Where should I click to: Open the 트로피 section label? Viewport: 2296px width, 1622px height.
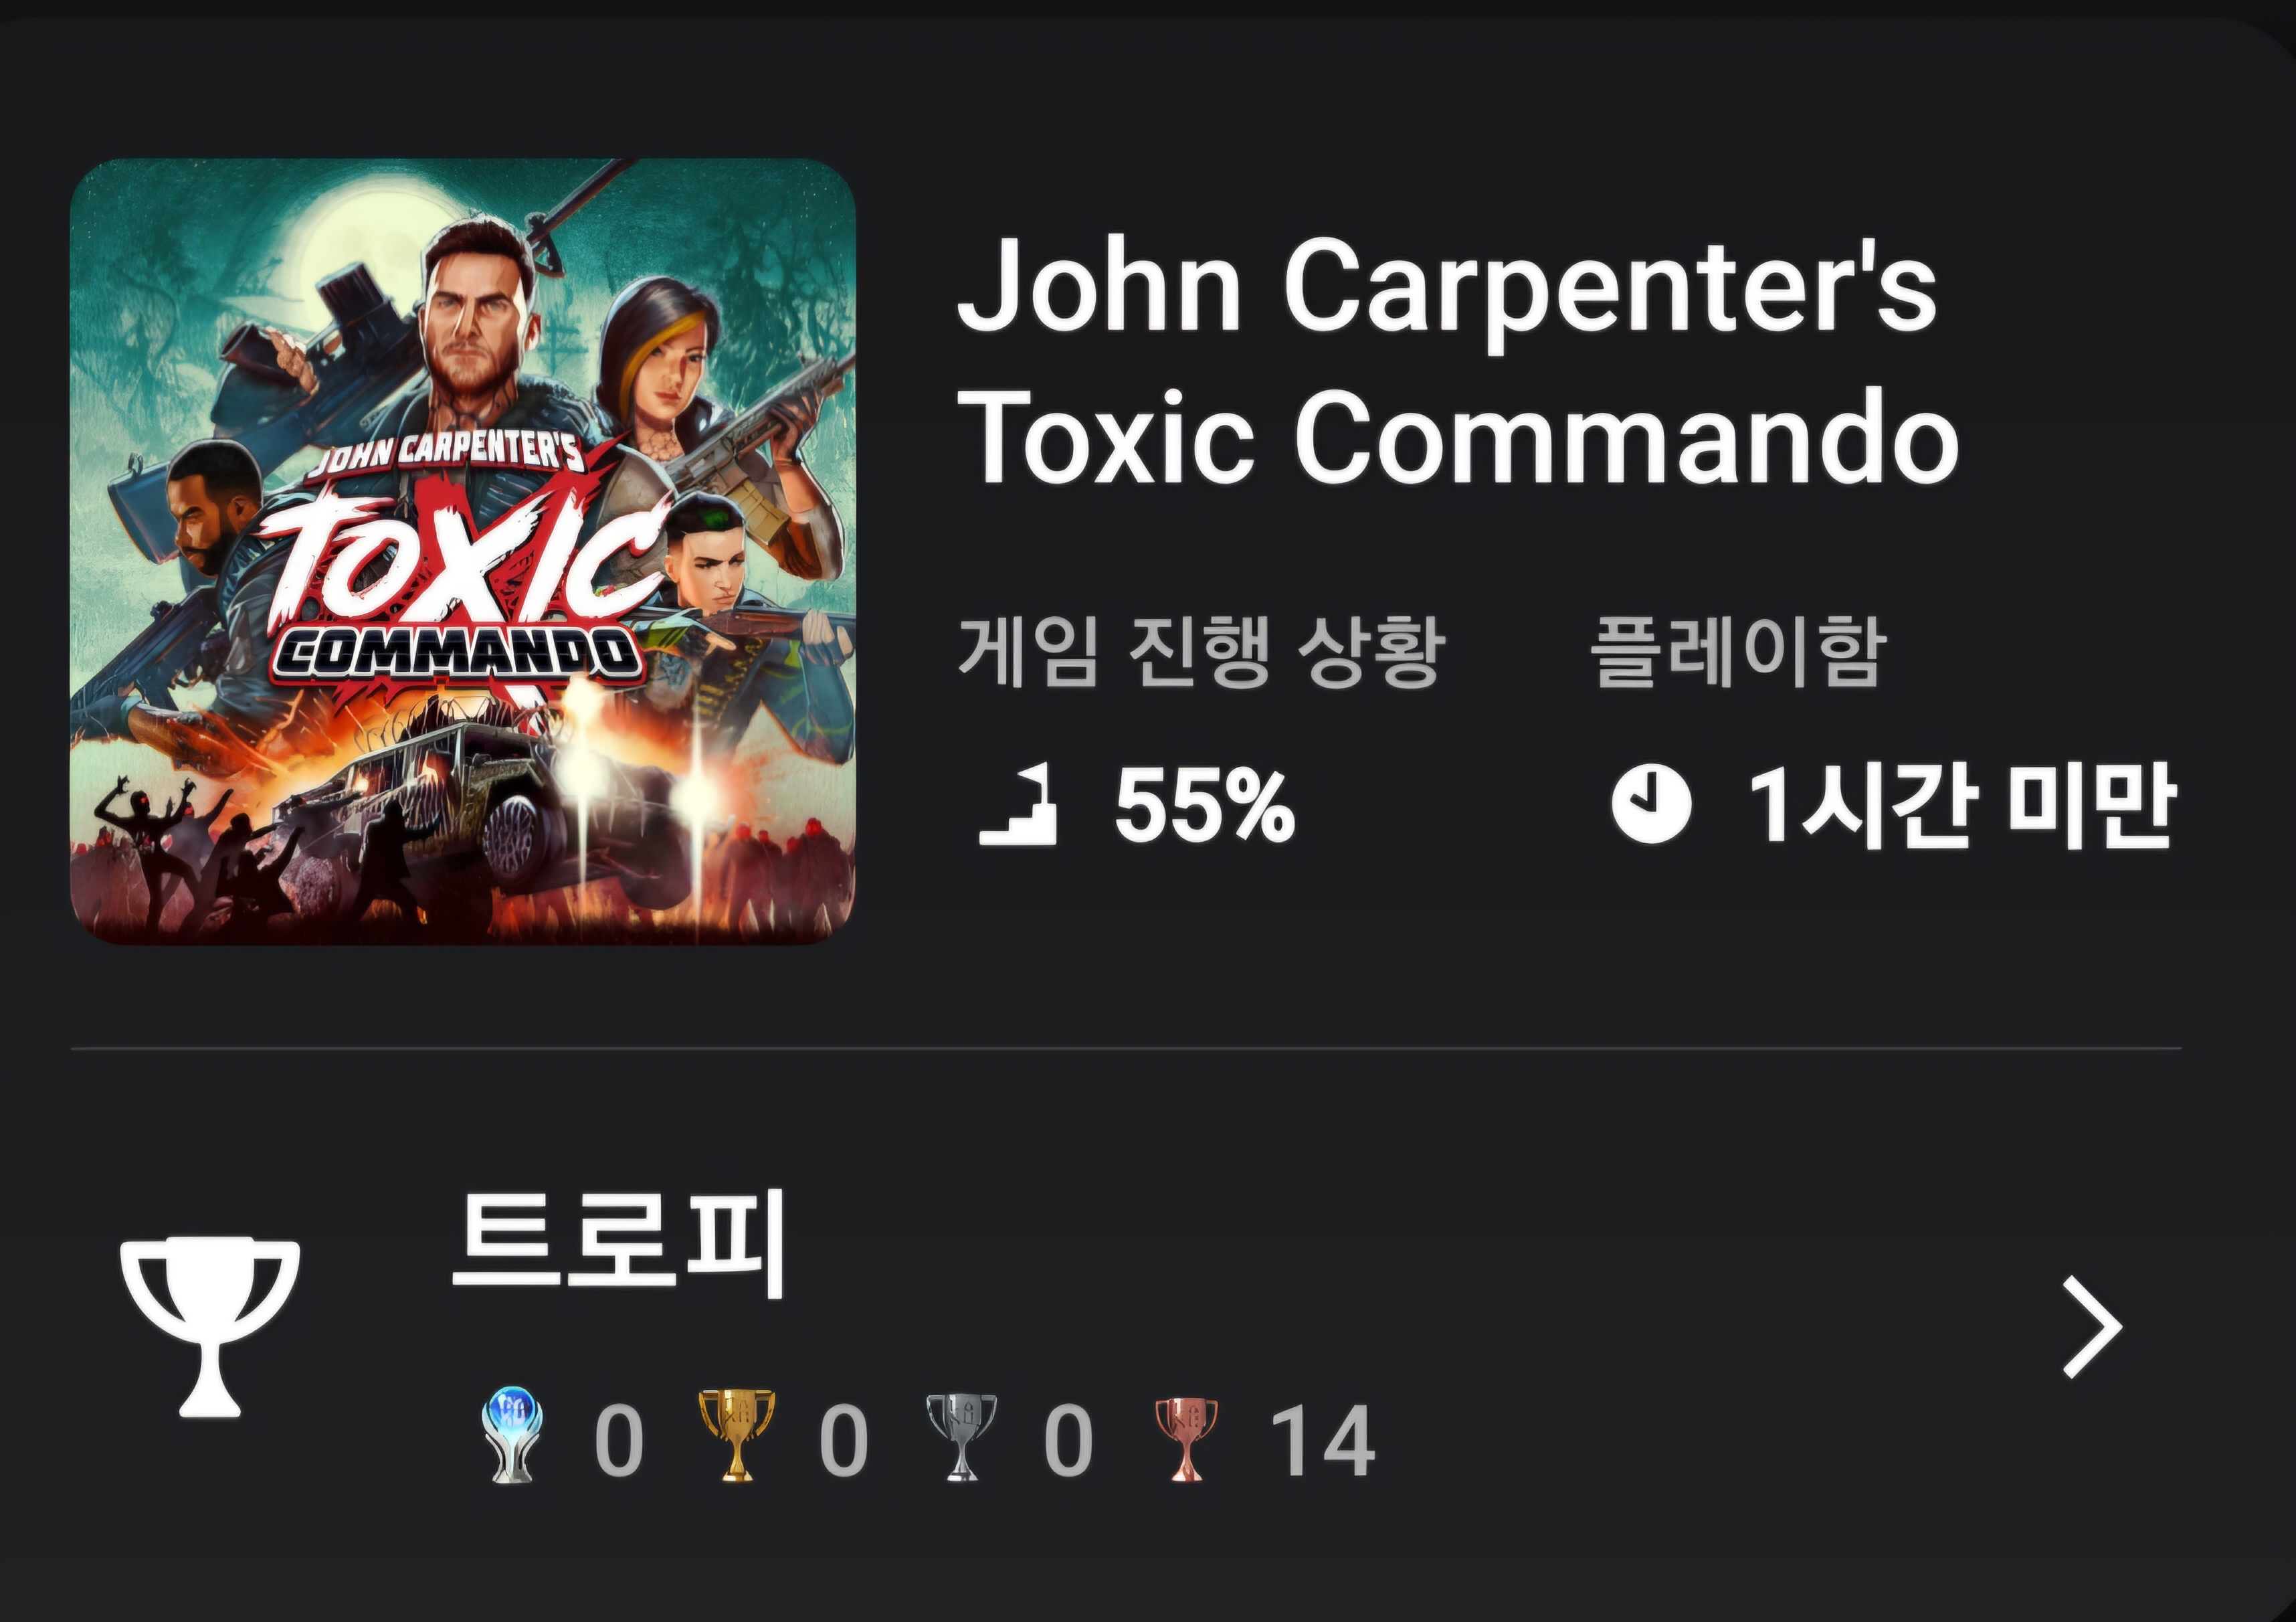pos(619,1244)
